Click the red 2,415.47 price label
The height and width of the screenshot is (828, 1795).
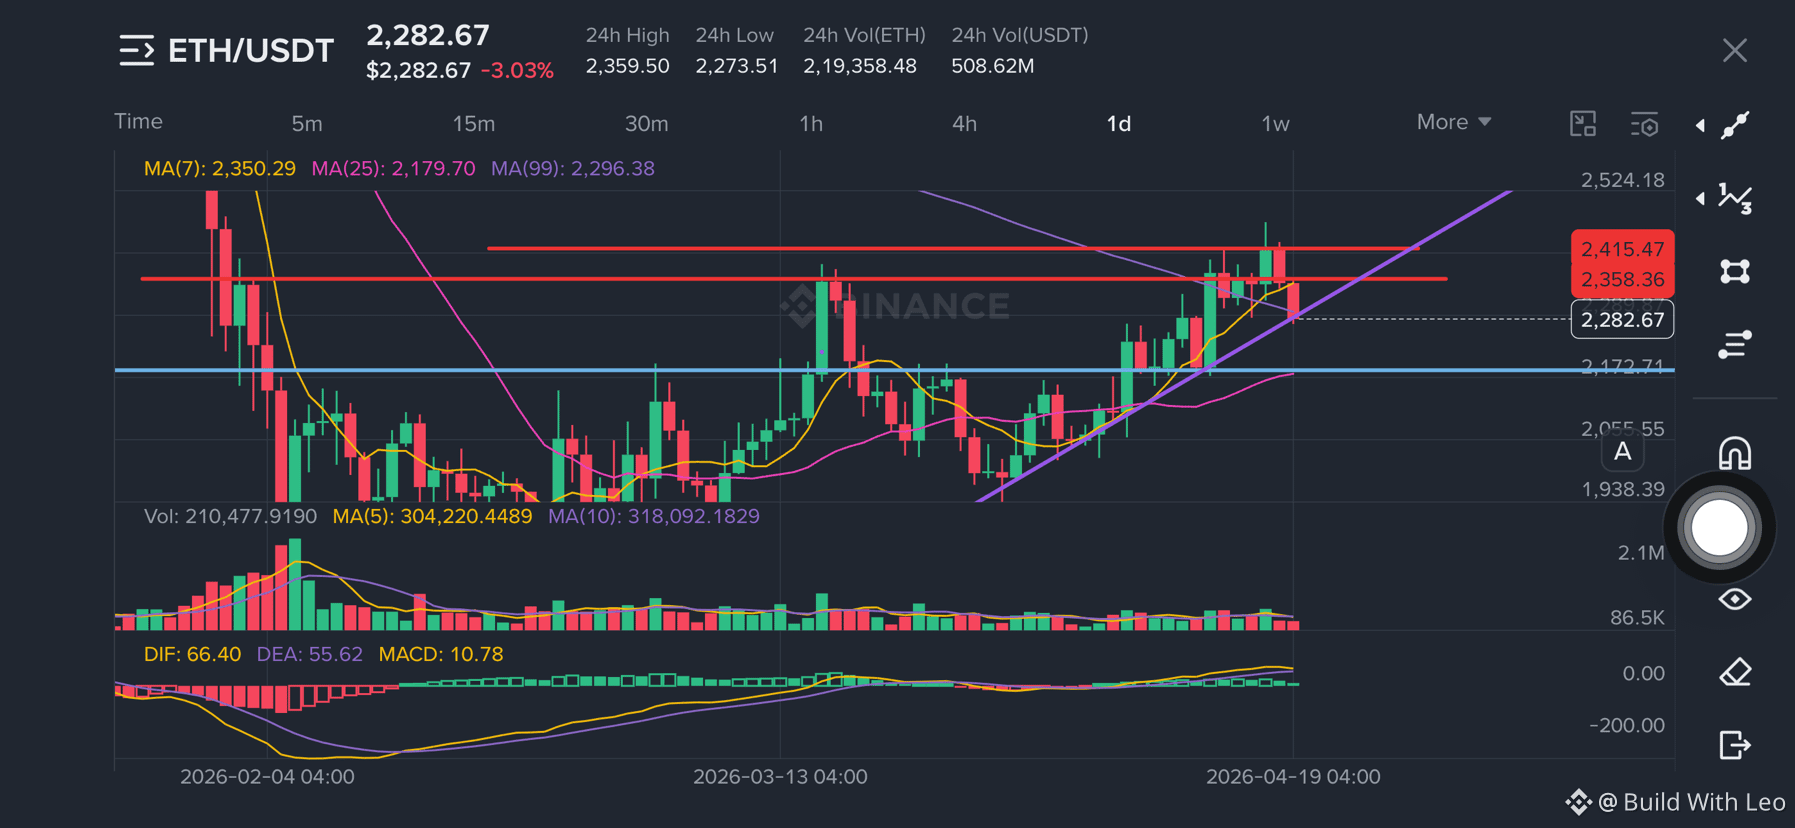coord(1622,249)
